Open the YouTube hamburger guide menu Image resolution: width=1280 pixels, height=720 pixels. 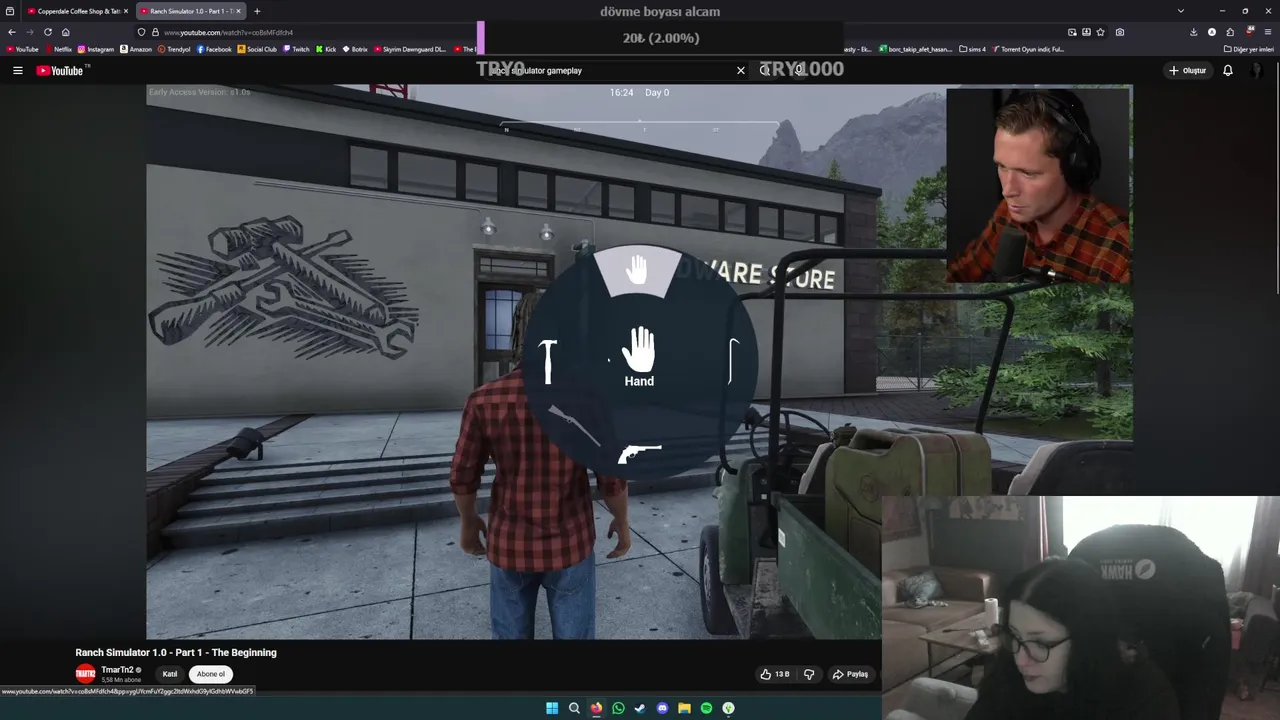[x=17, y=70]
